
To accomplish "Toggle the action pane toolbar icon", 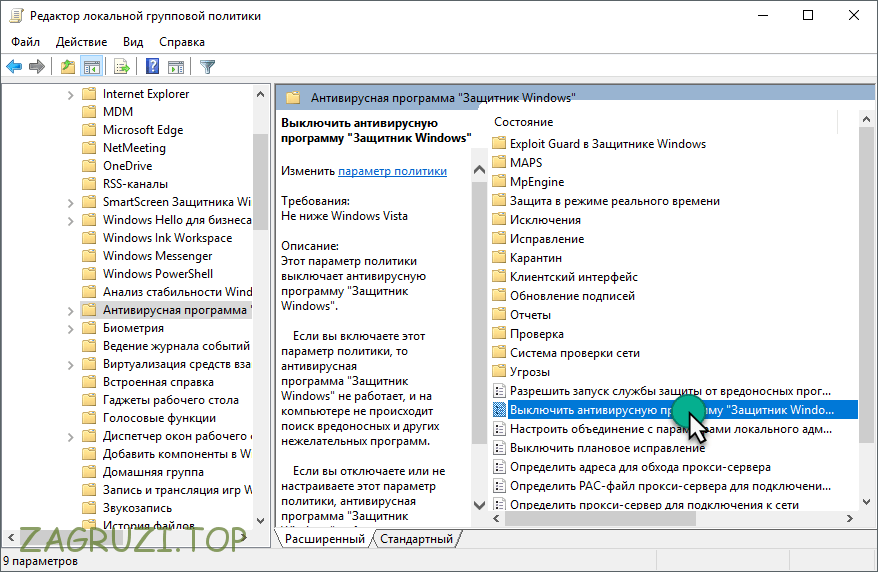I will [x=176, y=67].
